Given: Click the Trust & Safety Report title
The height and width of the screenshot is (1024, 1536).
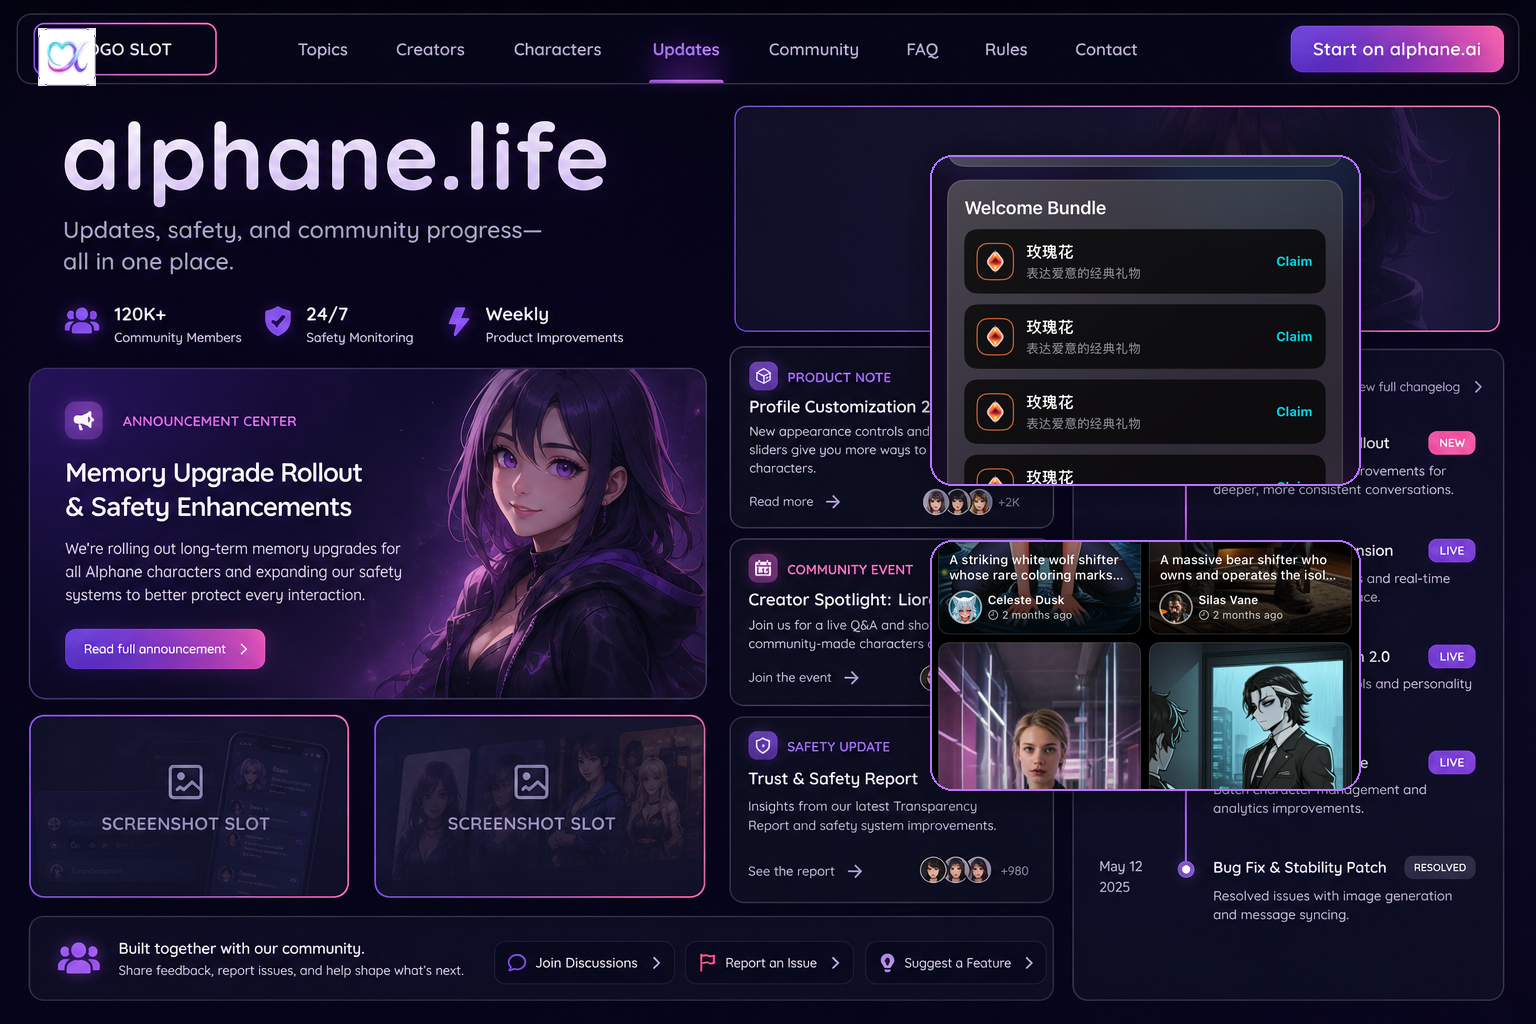Looking at the screenshot, I should (833, 779).
